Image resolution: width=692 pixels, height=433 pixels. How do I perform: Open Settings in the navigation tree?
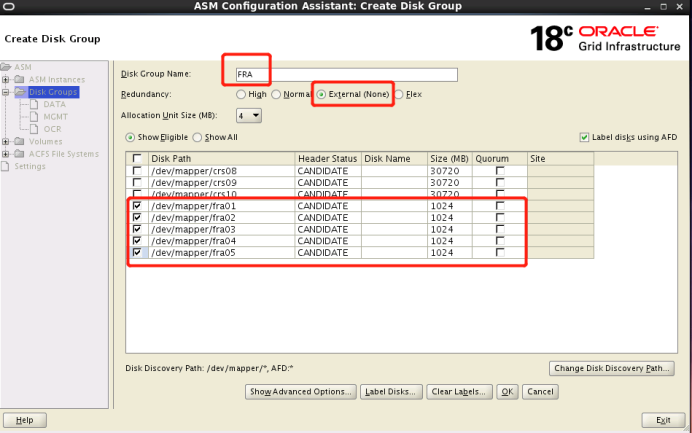[x=30, y=166]
